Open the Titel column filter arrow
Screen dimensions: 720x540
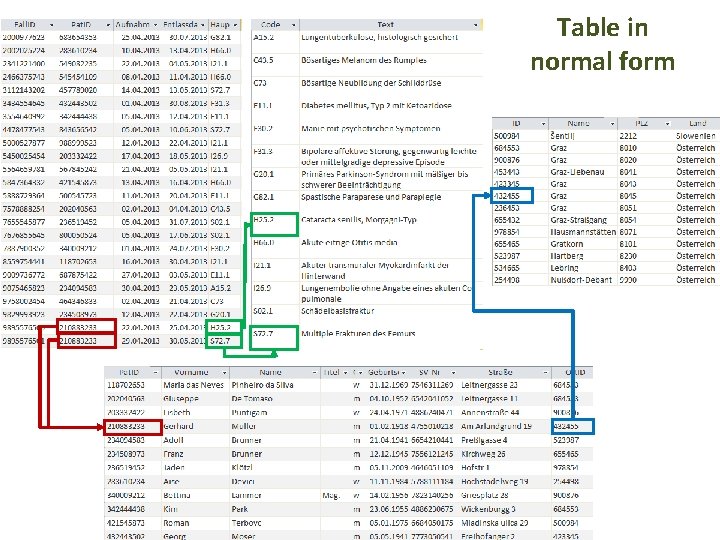pyautogui.click(x=345, y=372)
